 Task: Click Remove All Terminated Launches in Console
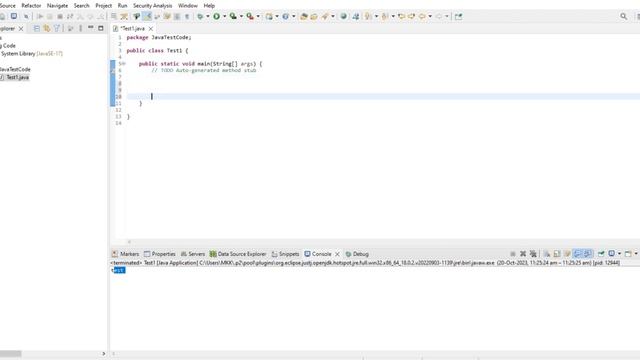point(533,254)
